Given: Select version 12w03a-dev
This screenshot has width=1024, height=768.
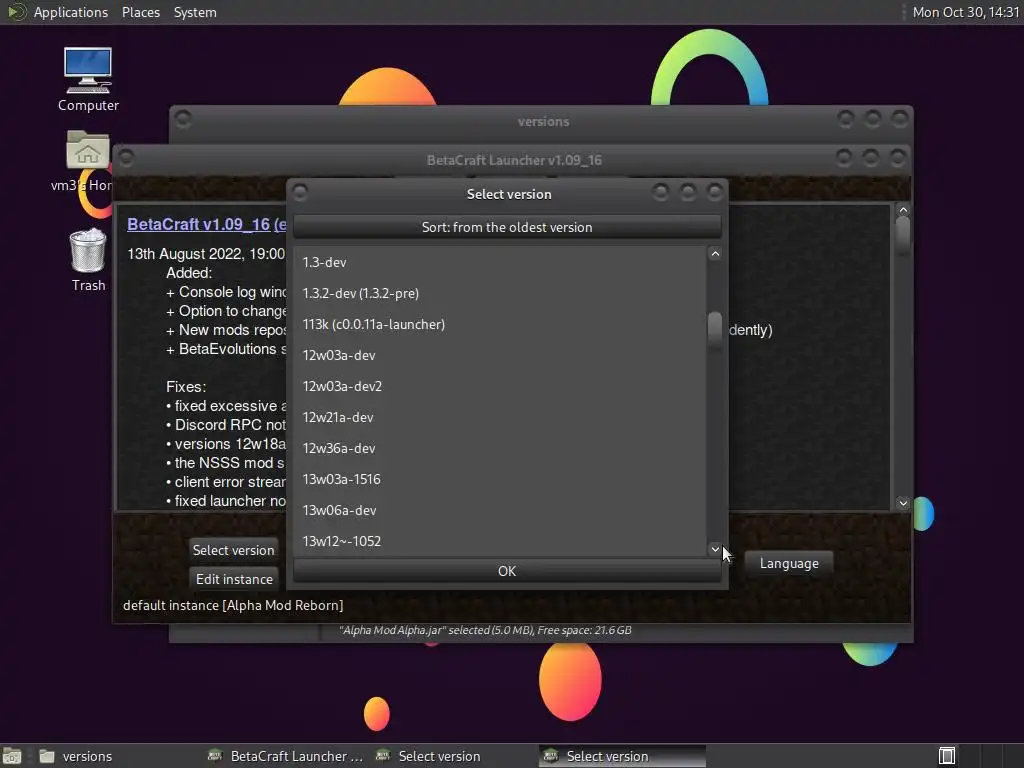Looking at the screenshot, I should pyautogui.click(x=500, y=355).
